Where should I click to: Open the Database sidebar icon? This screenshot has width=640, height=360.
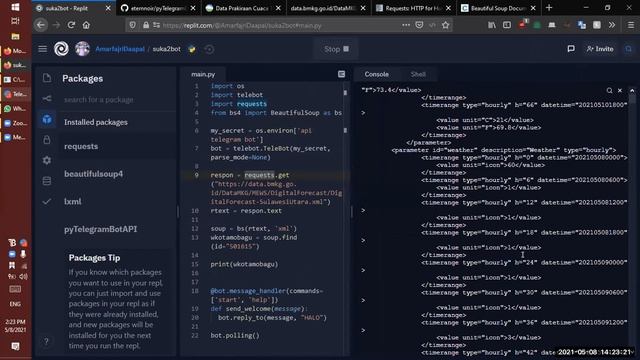coord(47,181)
